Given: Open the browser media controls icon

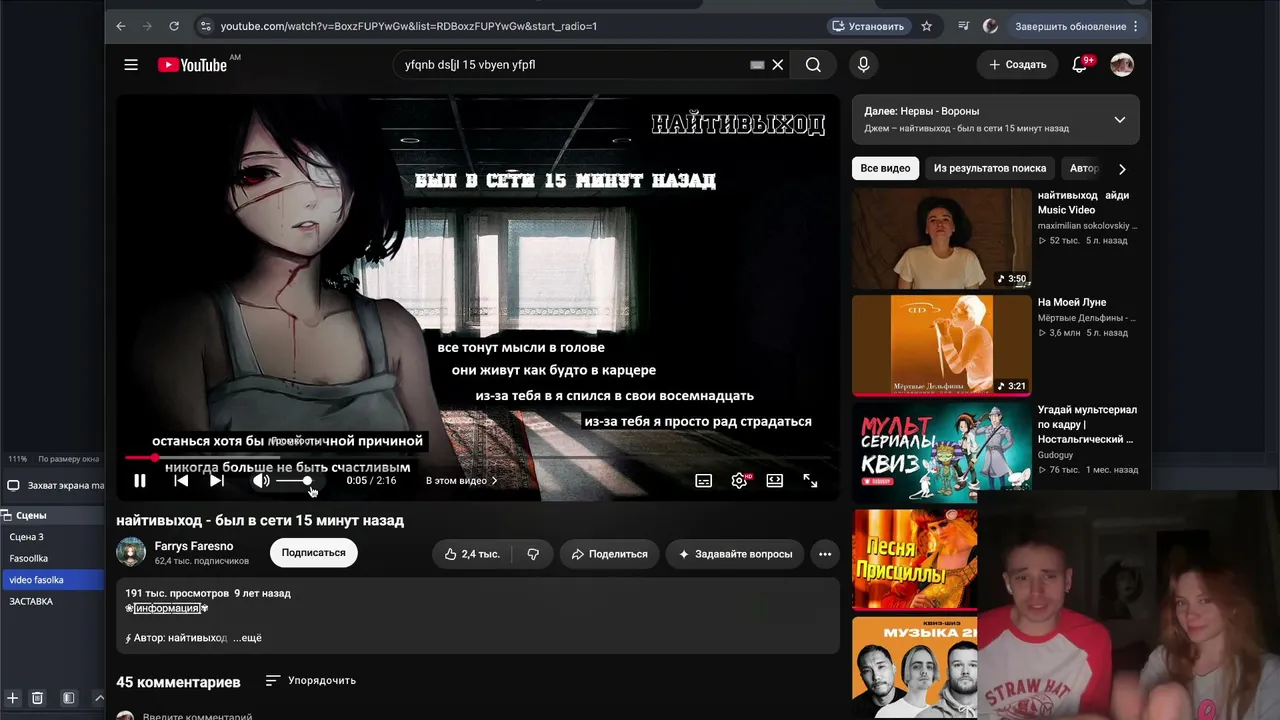Looking at the screenshot, I should [x=963, y=26].
